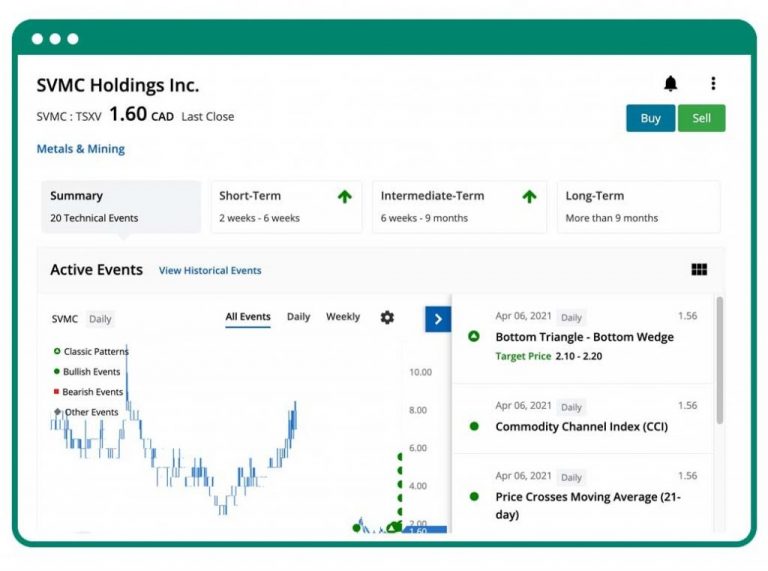Click SVMC symbol label above chart
This screenshot has height=571, width=768.
pos(65,319)
